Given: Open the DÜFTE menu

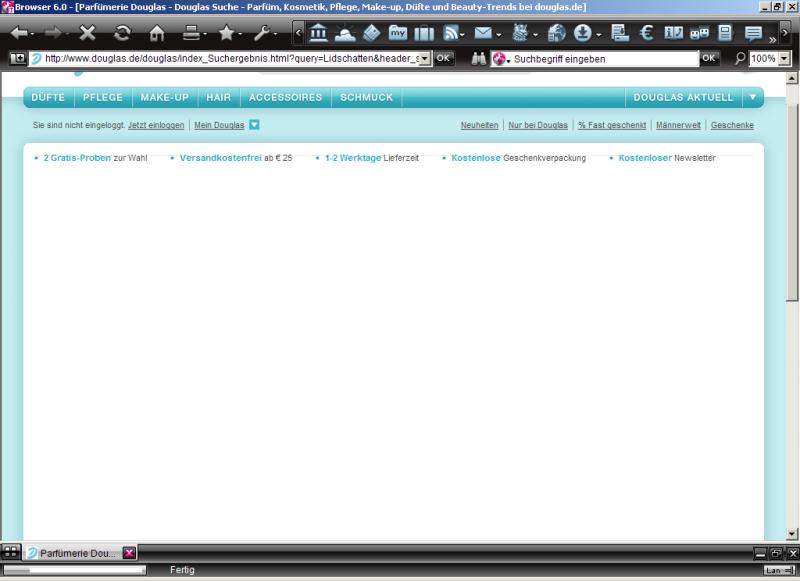Looking at the screenshot, I should pos(48,97).
